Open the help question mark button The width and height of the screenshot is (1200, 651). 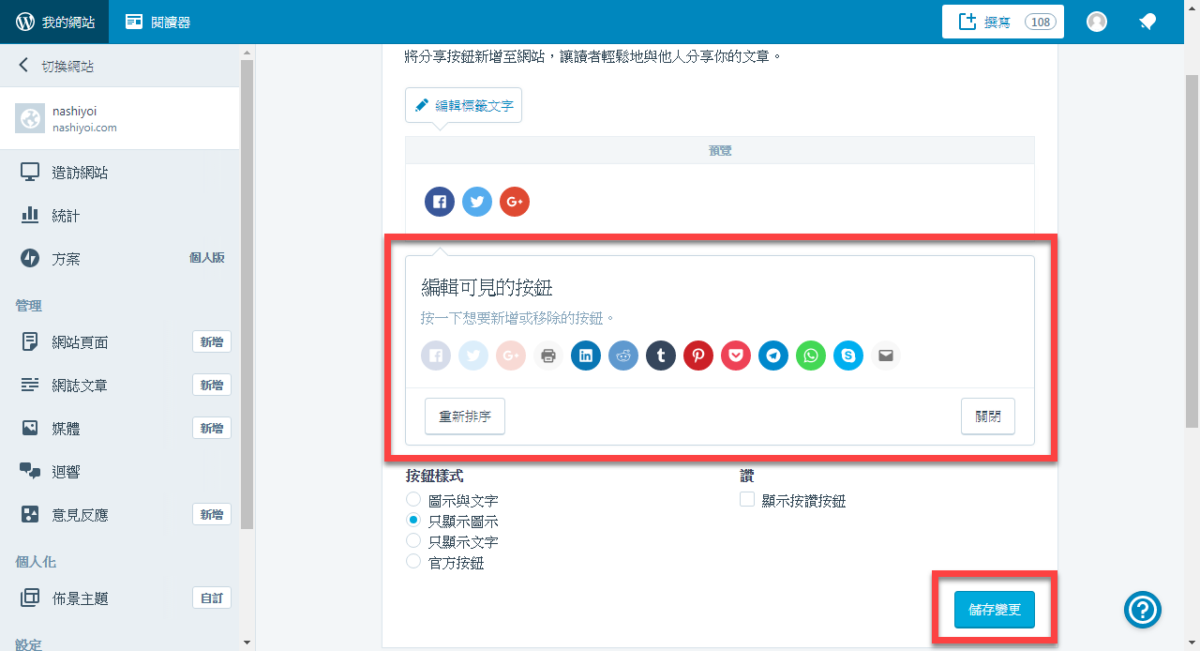(1143, 609)
